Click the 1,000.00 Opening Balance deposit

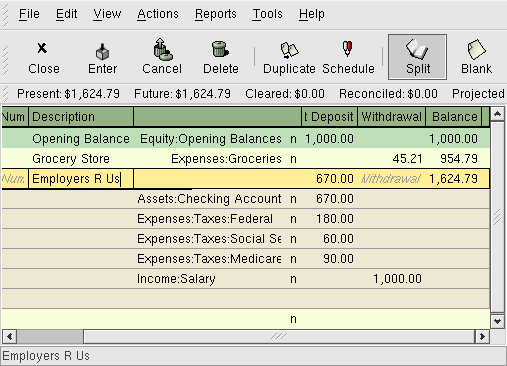(329, 139)
